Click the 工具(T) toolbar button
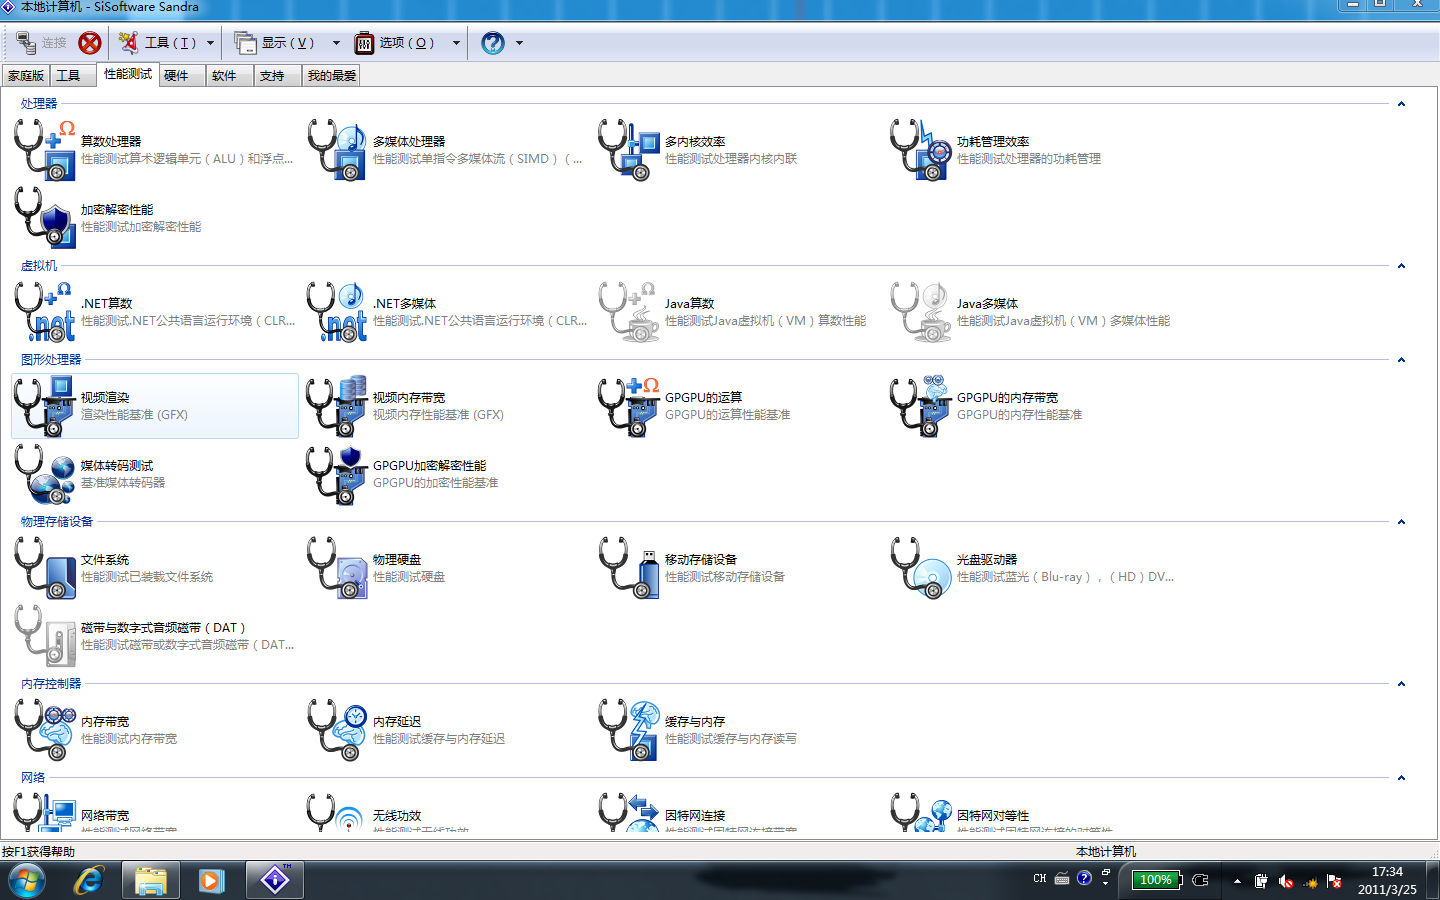 coord(158,43)
